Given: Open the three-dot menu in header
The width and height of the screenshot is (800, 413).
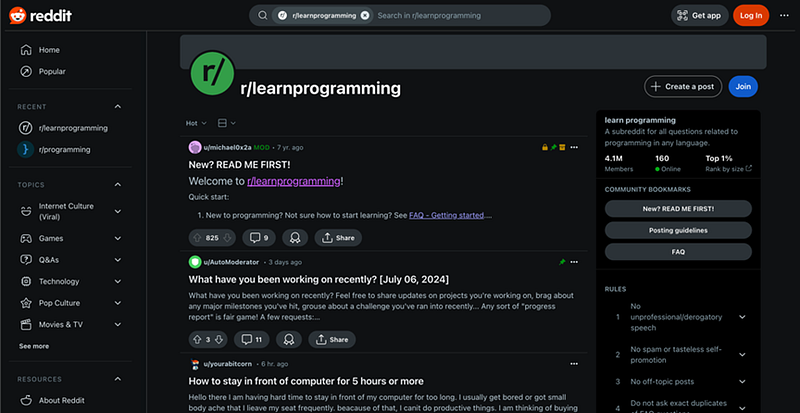Looking at the screenshot, I should [x=784, y=15].
